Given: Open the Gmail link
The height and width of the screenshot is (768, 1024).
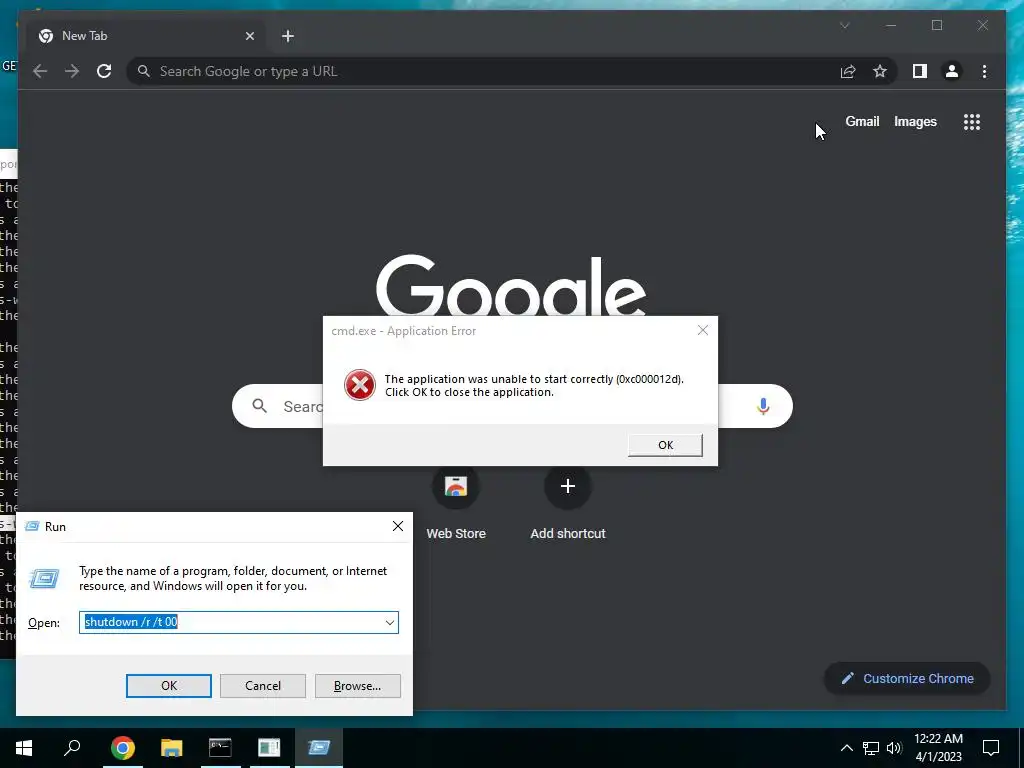Looking at the screenshot, I should 862,121.
